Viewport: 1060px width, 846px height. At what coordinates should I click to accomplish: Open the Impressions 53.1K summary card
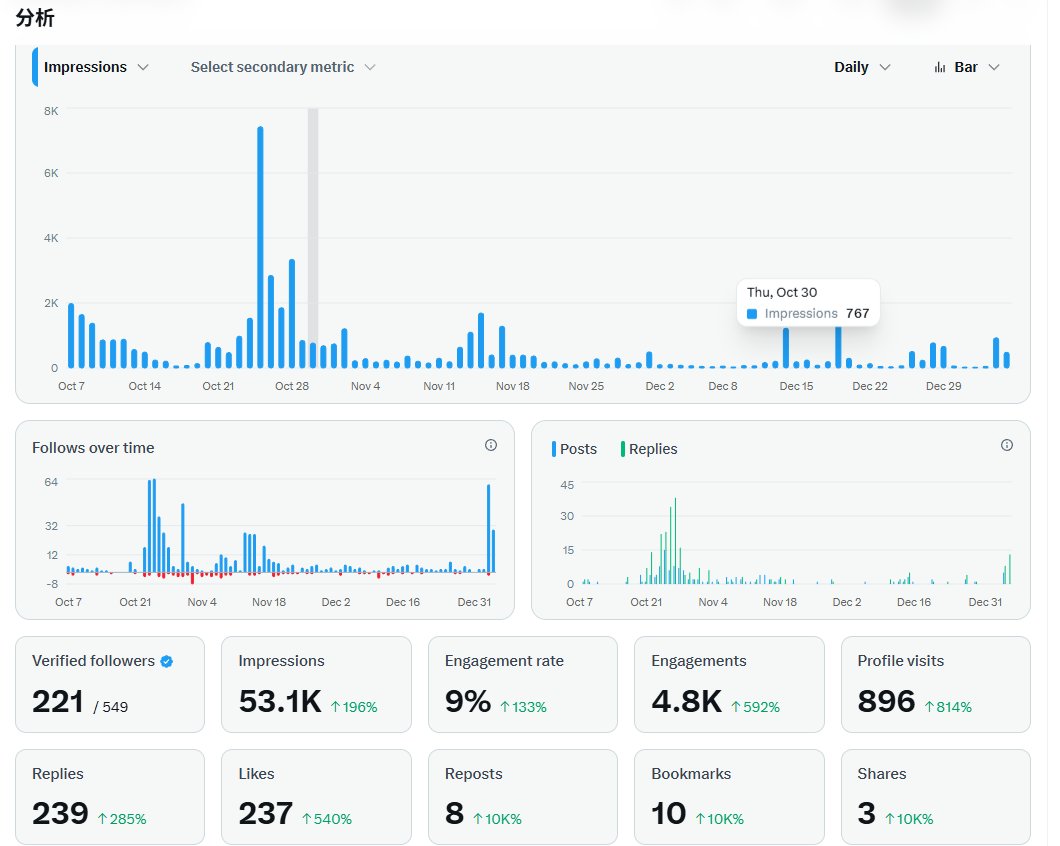(x=316, y=684)
